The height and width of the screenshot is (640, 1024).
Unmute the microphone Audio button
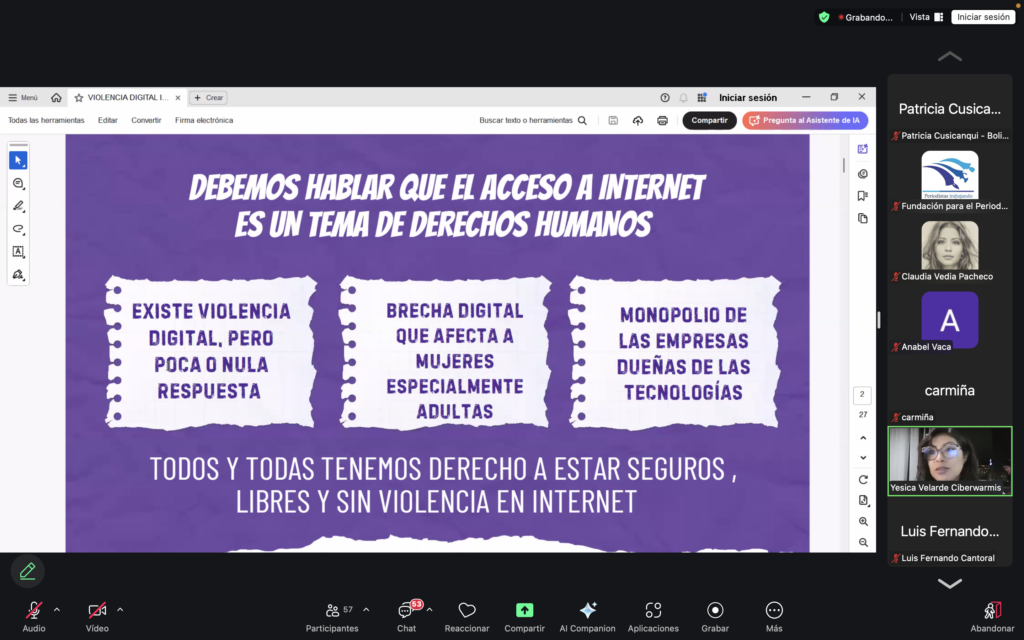[x=34, y=610]
